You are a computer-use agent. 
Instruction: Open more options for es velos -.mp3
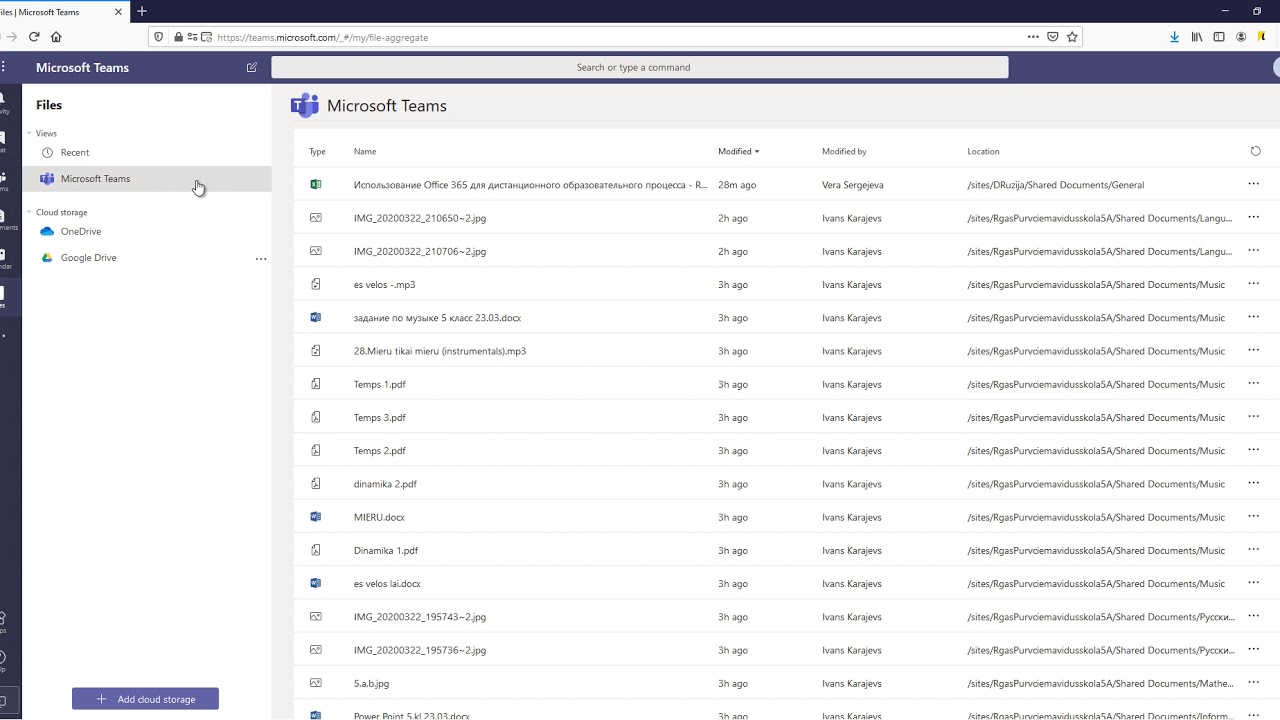1253,284
